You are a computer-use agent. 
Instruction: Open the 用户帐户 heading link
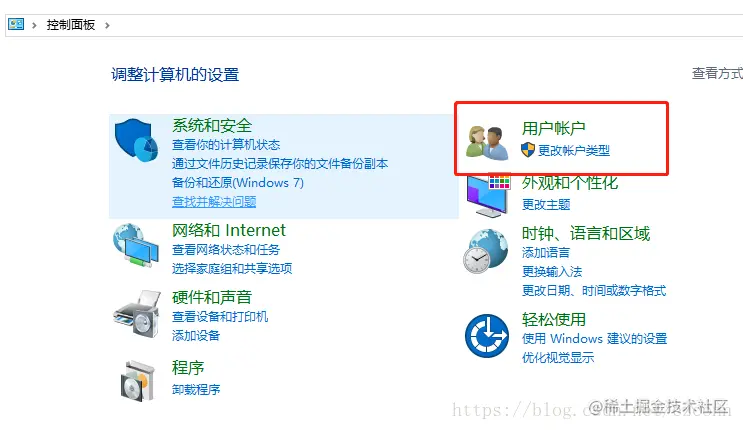tap(553, 128)
